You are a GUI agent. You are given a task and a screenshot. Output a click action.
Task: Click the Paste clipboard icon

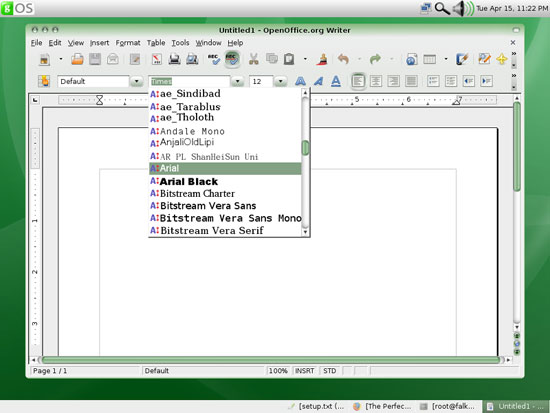click(x=289, y=59)
